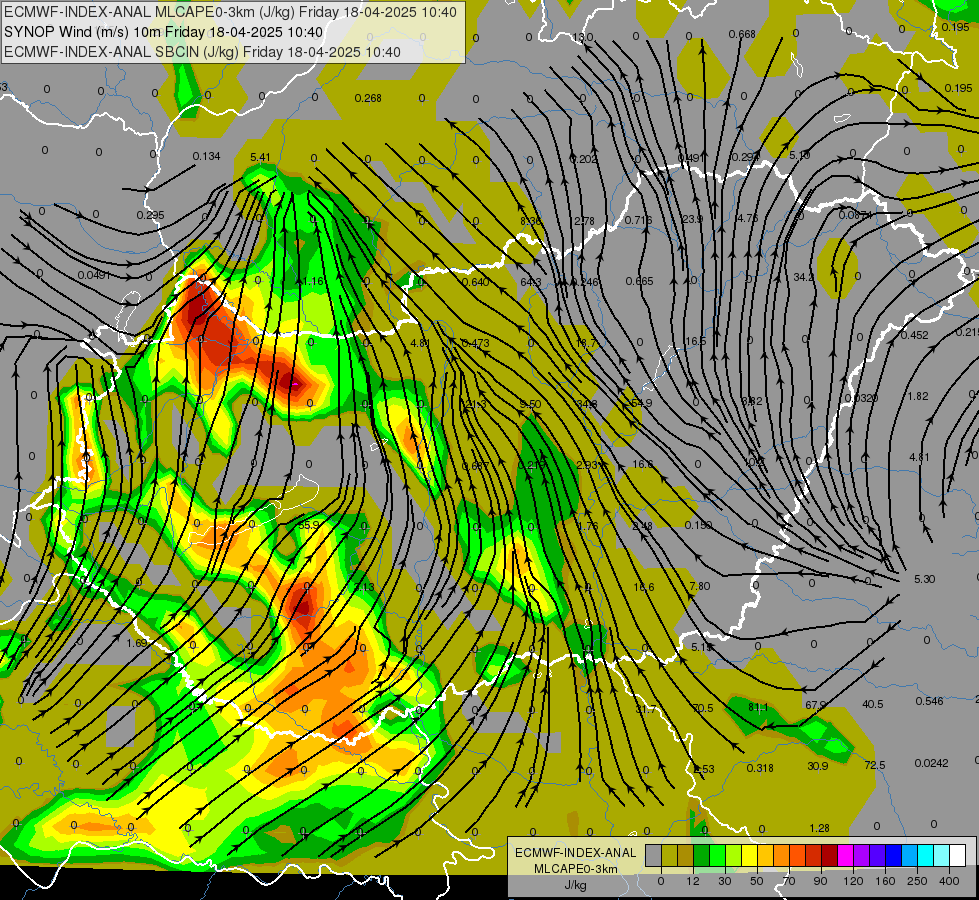The height and width of the screenshot is (900, 979).
Task: Click the map value '1.82'
Action: point(918,396)
